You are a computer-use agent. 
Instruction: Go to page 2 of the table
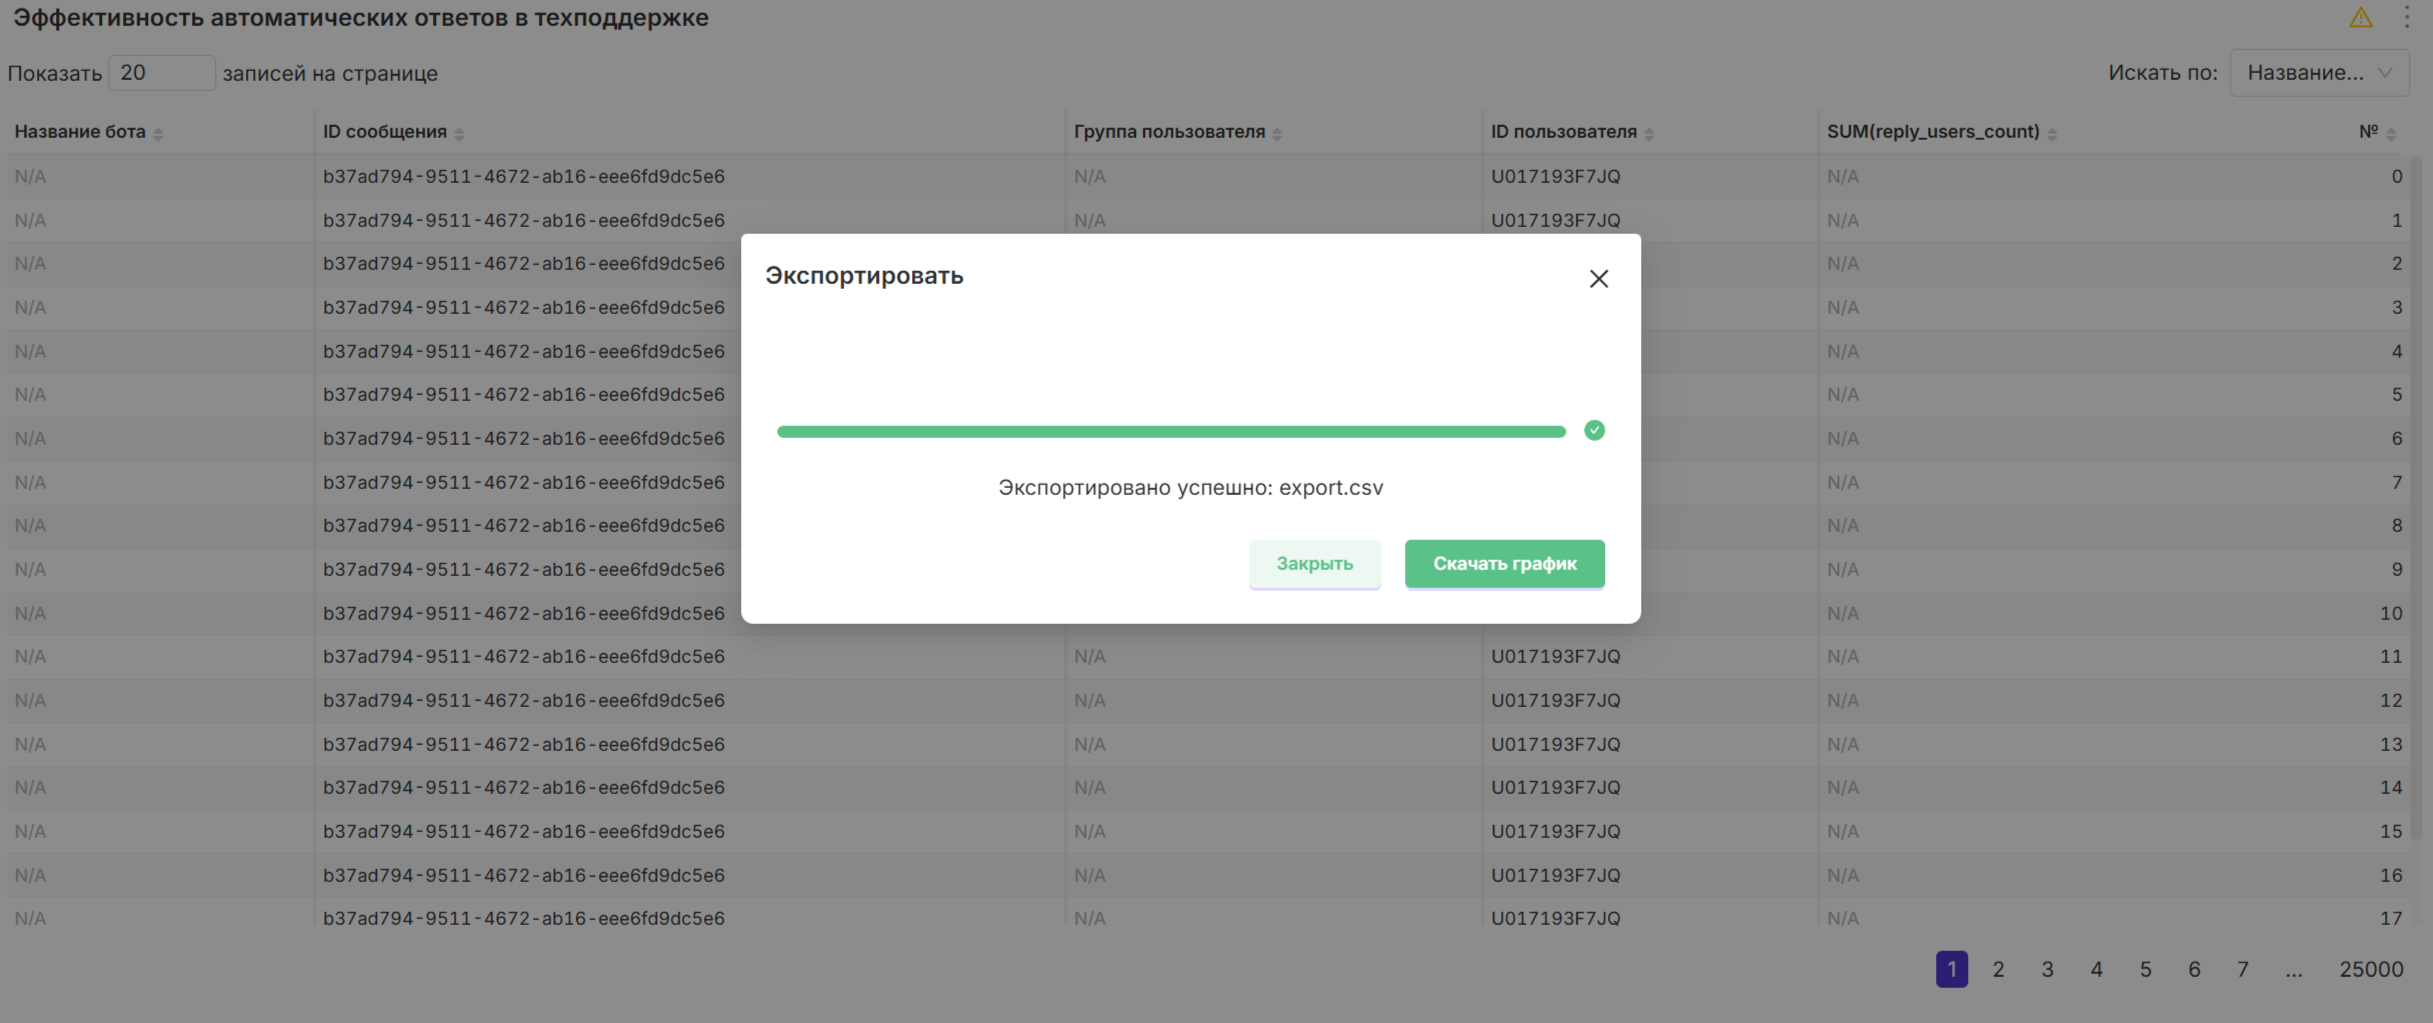click(1998, 969)
